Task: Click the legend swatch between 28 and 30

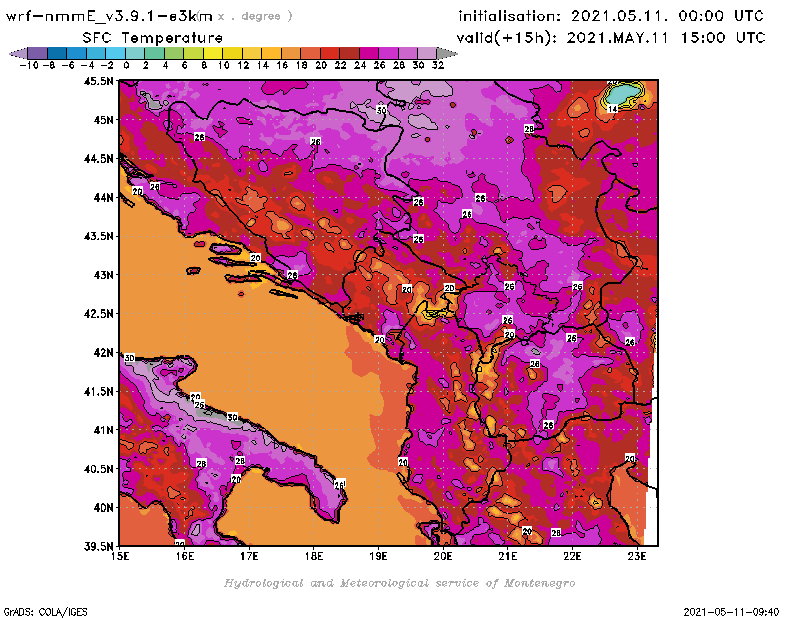Action: [x=408, y=53]
